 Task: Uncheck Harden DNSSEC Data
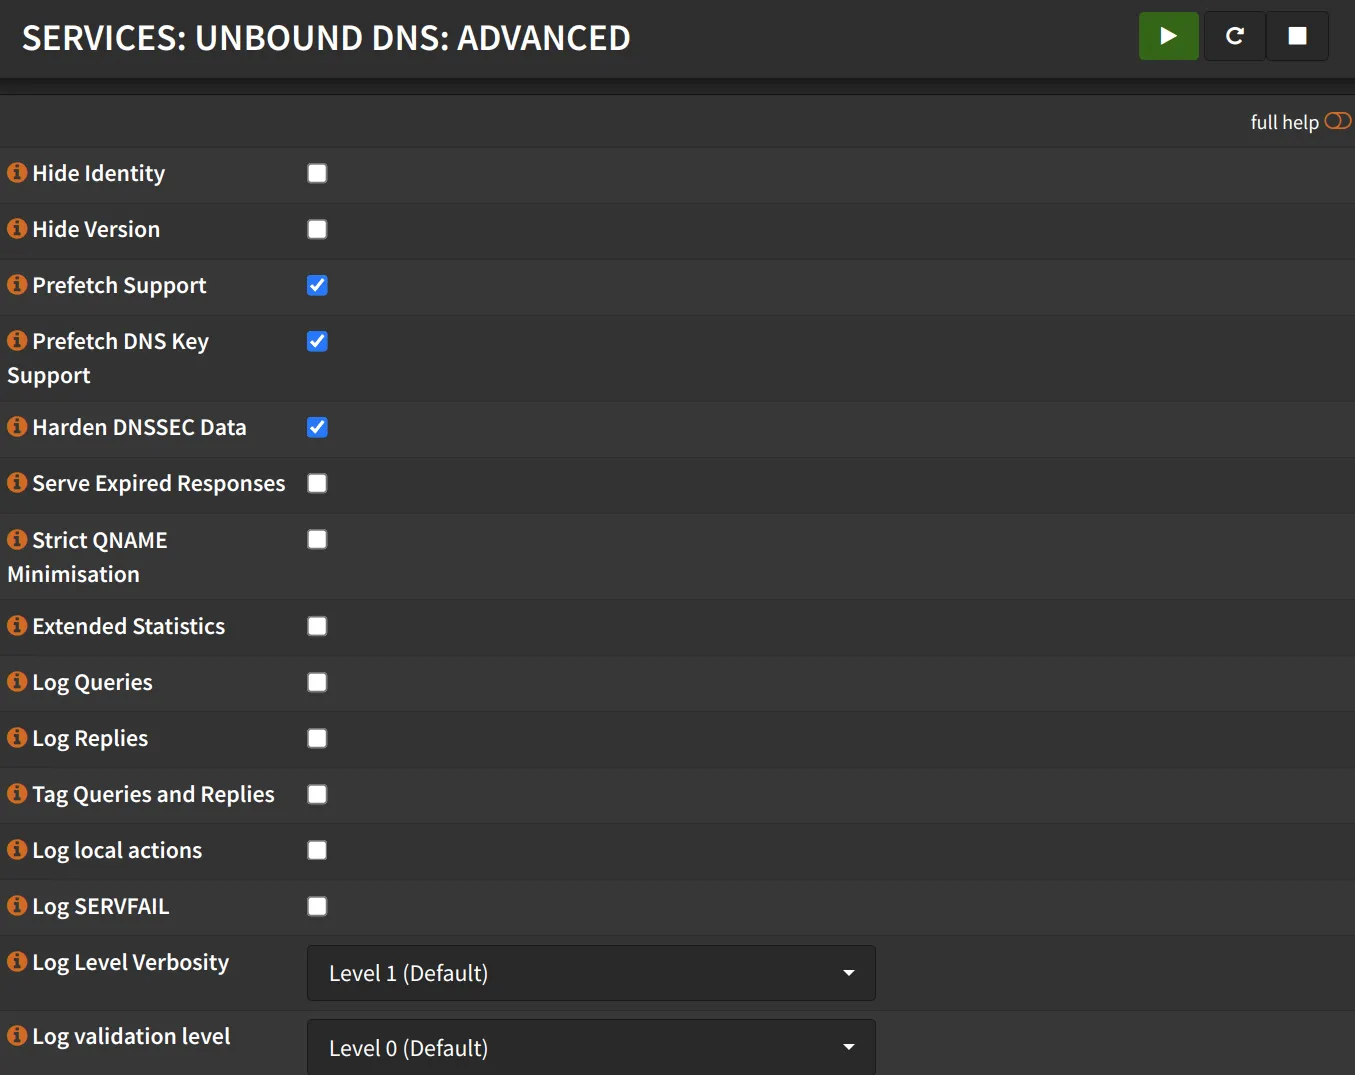(x=317, y=427)
